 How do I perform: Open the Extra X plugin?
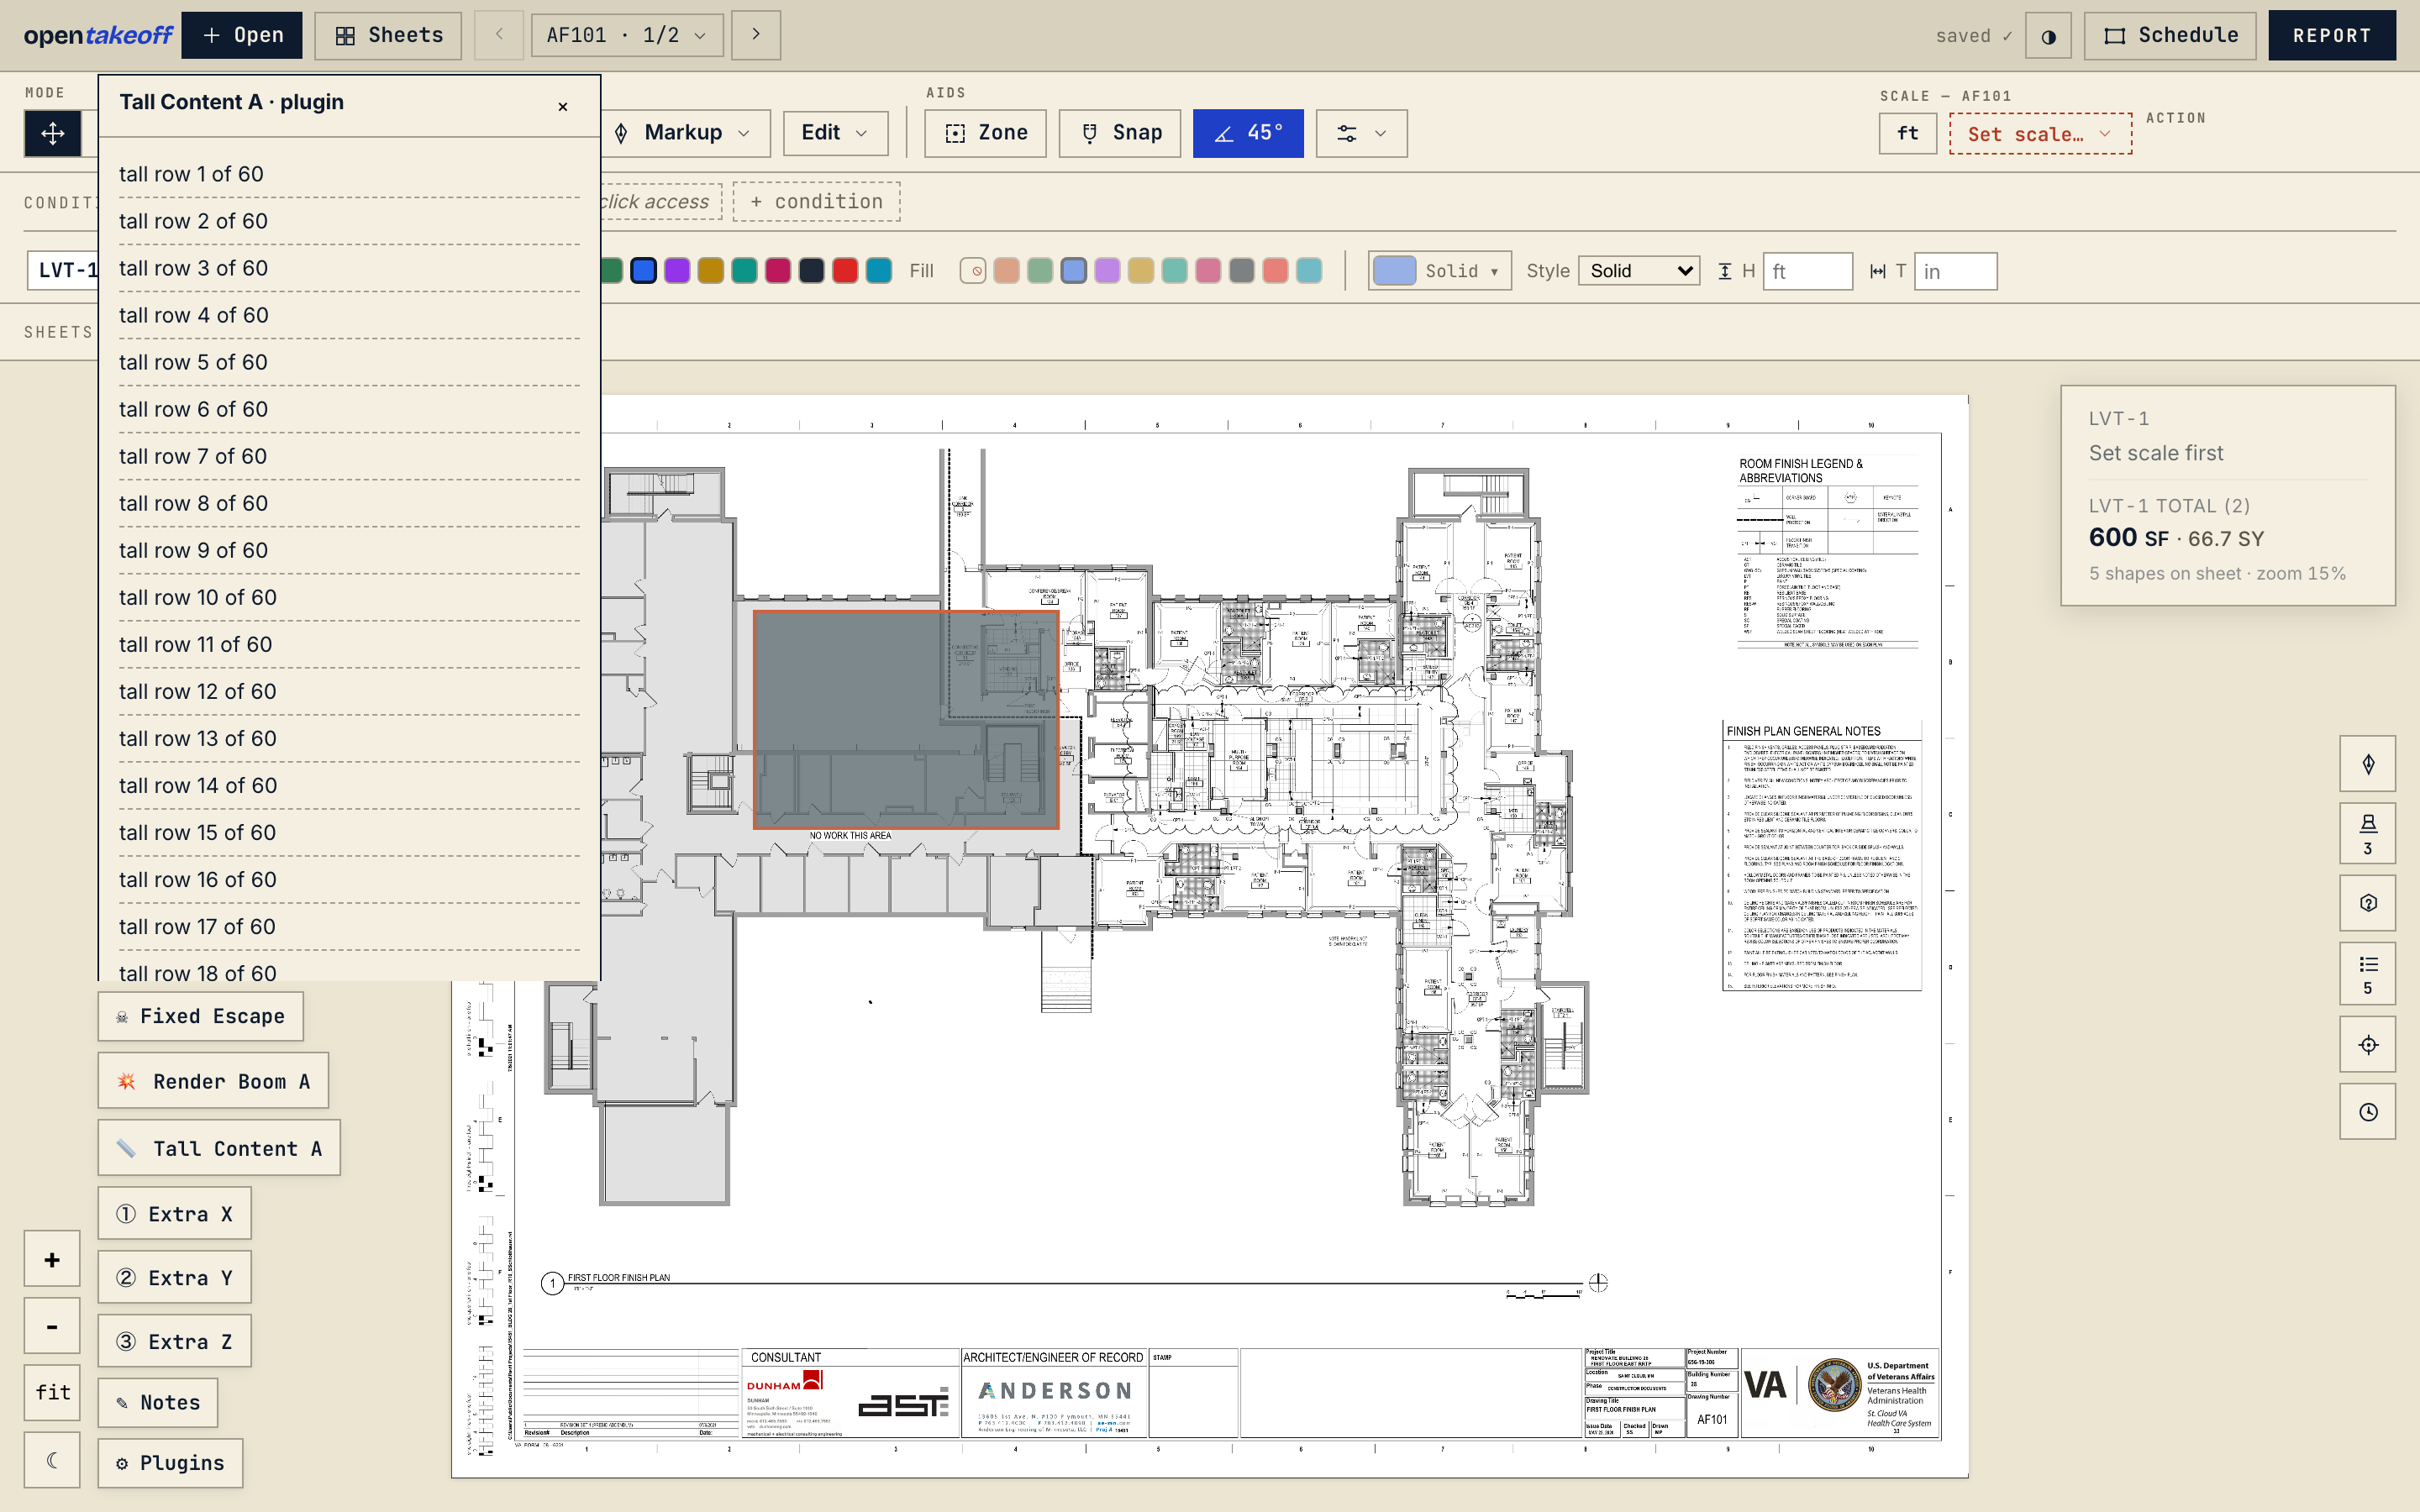(x=174, y=1214)
